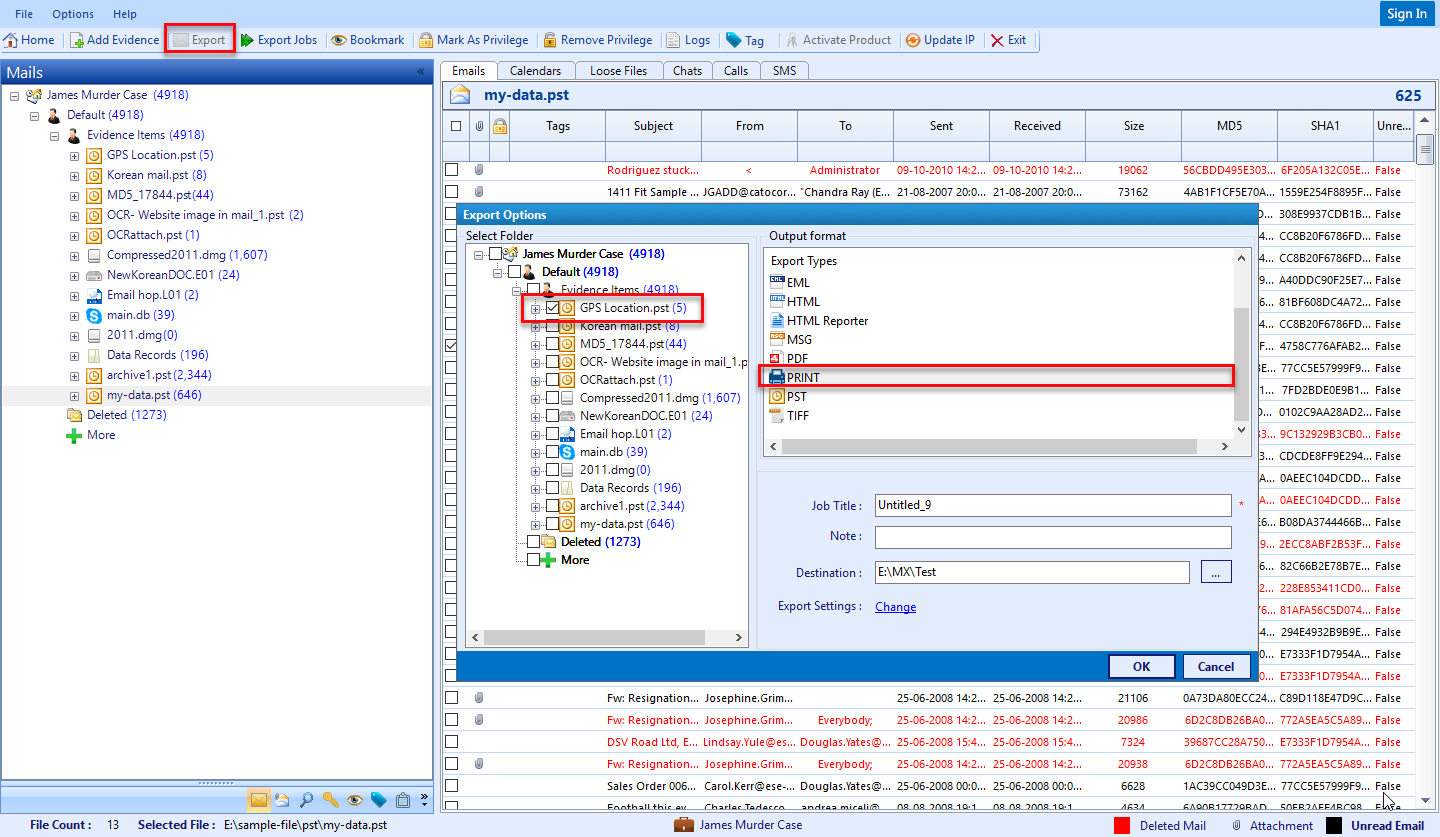Viewport: 1440px width, 837px height.
Task: Expand archive1.pst in the Mails tree
Action: point(74,375)
